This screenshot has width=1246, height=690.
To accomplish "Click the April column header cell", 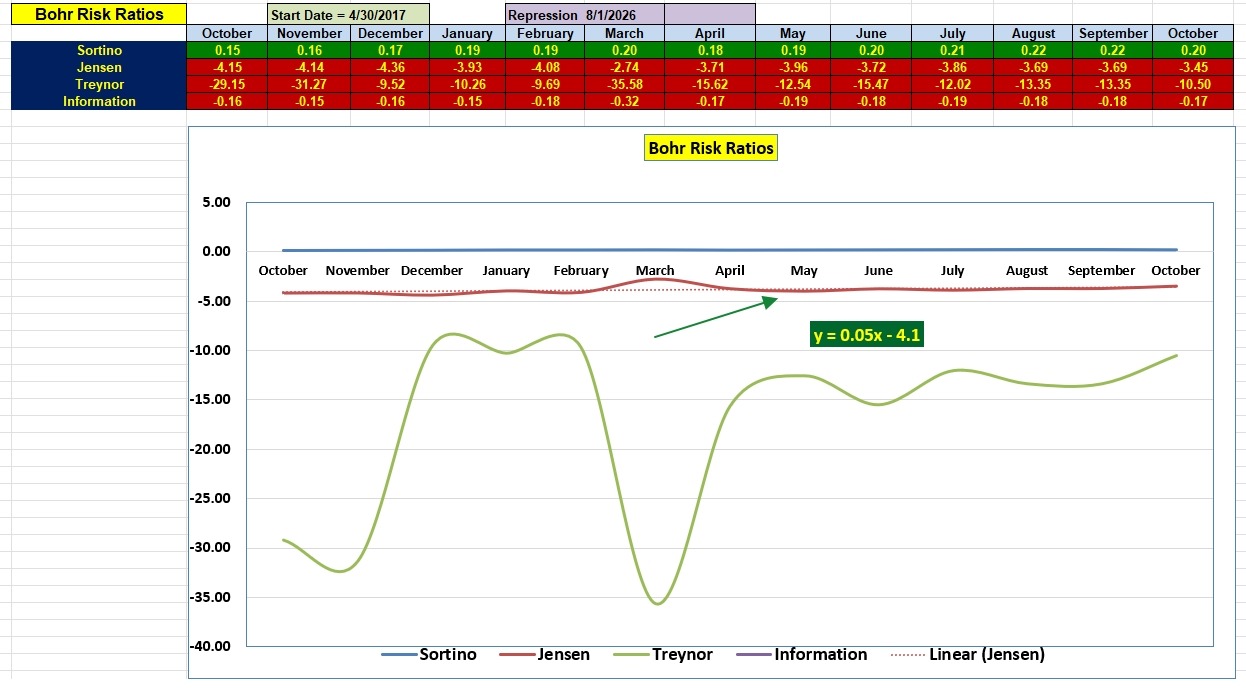I will (710, 33).
